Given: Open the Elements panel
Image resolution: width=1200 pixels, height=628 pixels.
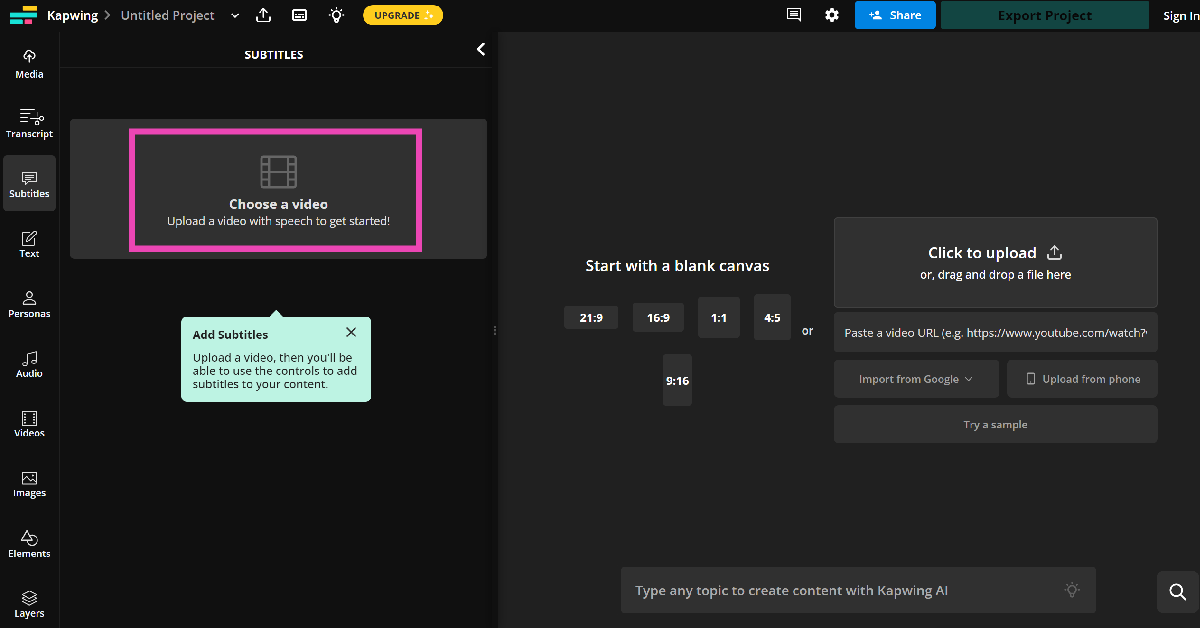Looking at the screenshot, I should pos(29,543).
